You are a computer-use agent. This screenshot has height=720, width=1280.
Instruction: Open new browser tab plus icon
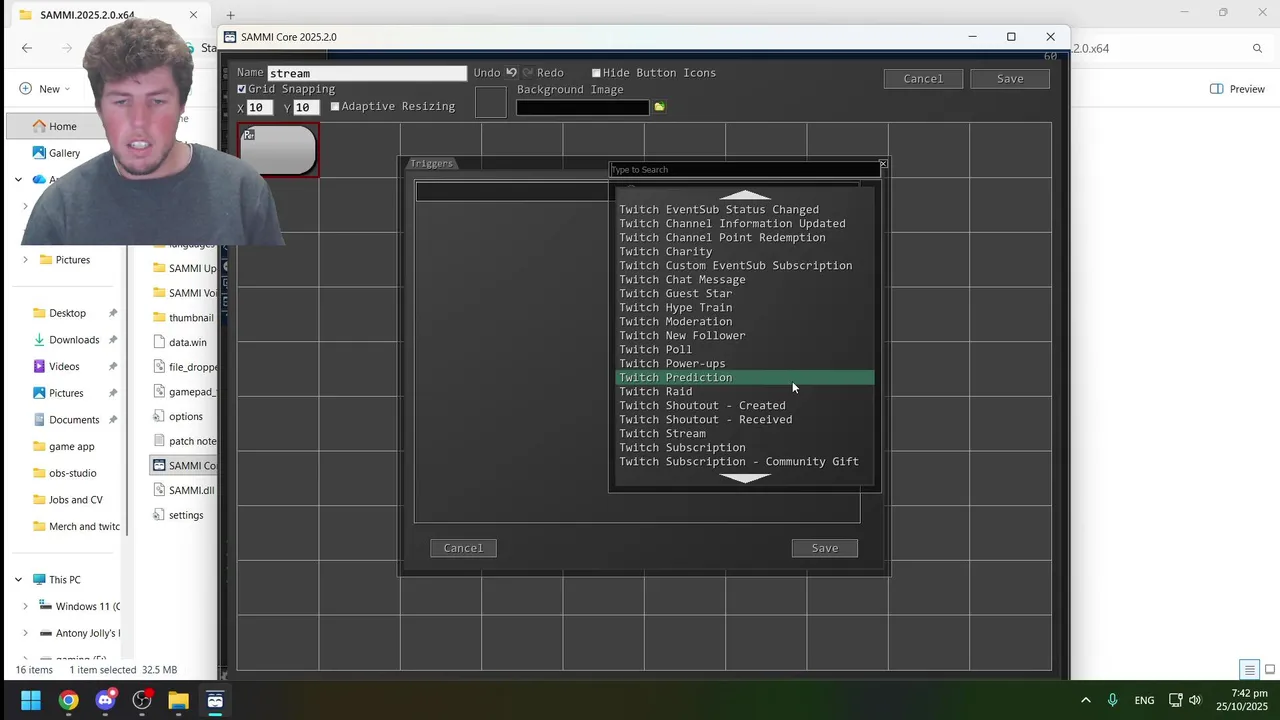(230, 15)
